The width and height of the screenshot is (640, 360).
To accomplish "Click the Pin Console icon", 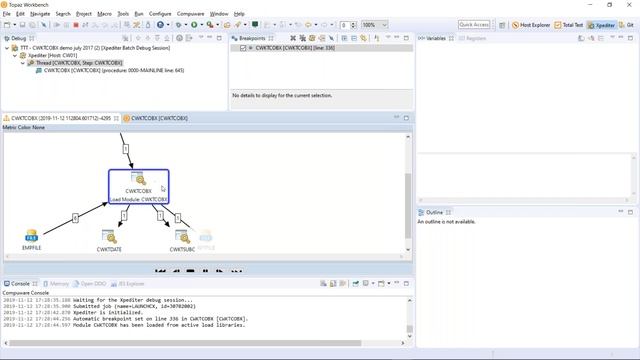I will tap(356, 283).
